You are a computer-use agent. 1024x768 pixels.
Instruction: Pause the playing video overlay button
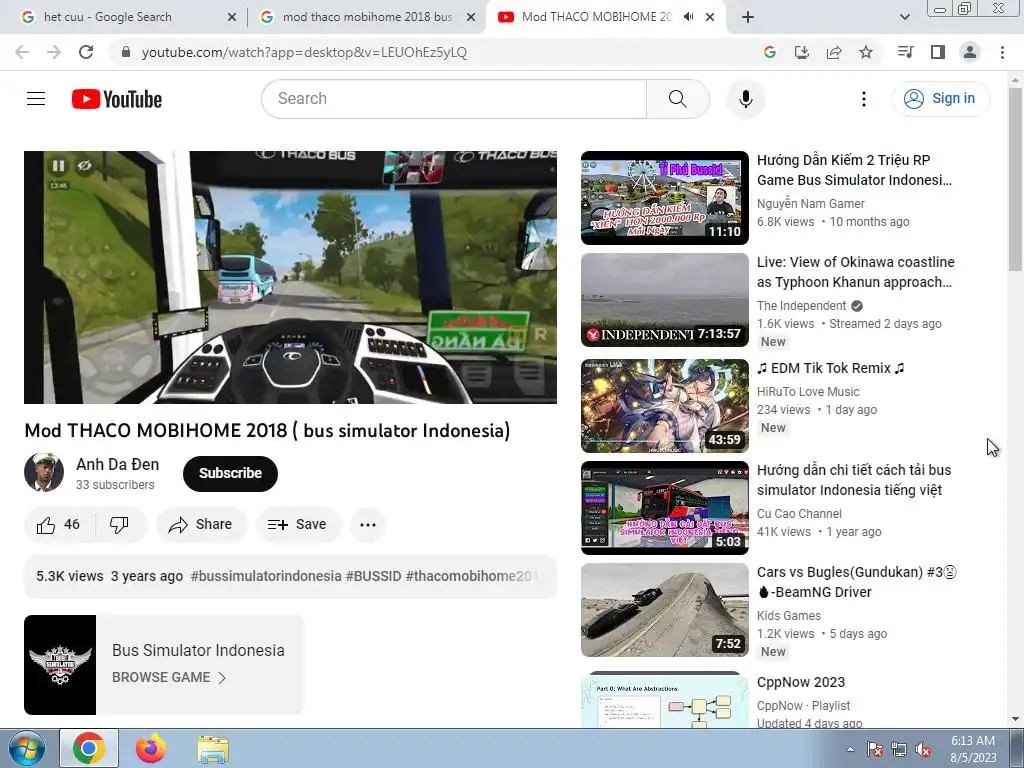tap(58, 166)
